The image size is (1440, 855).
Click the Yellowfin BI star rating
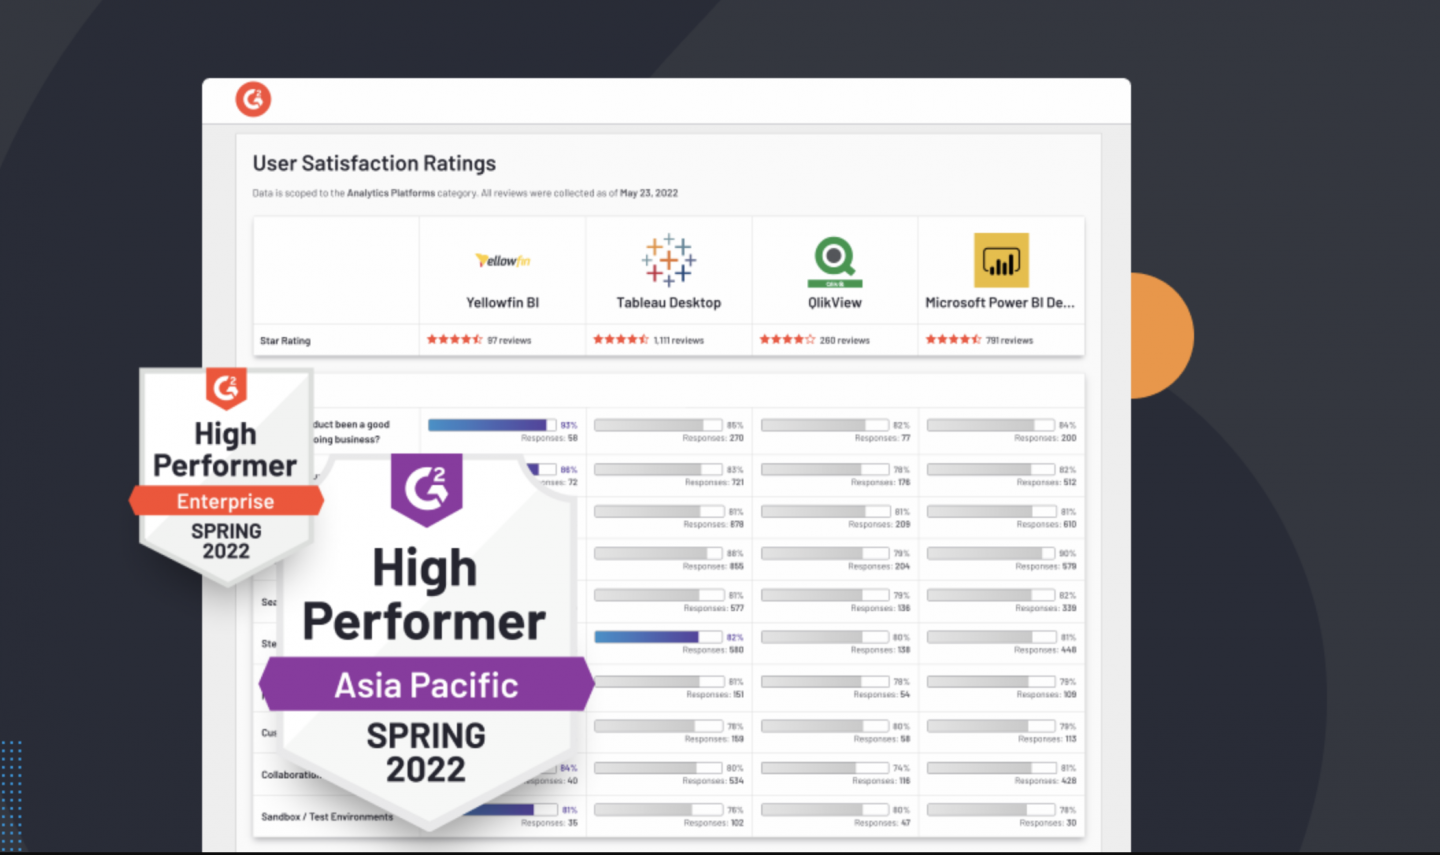(x=454, y=340)
